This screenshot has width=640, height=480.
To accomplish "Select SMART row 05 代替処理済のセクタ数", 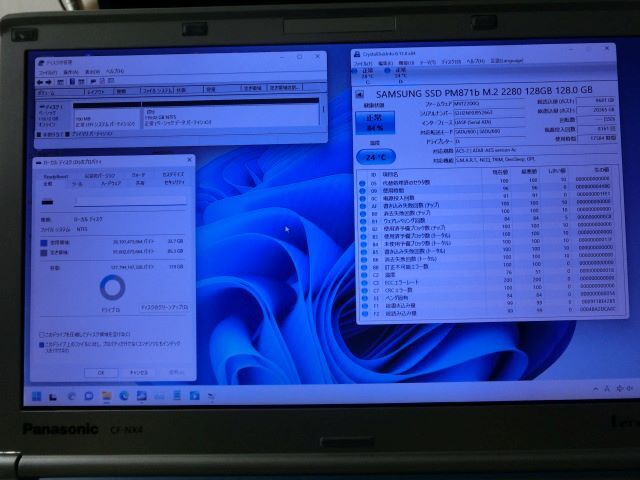I will point(486,181).
